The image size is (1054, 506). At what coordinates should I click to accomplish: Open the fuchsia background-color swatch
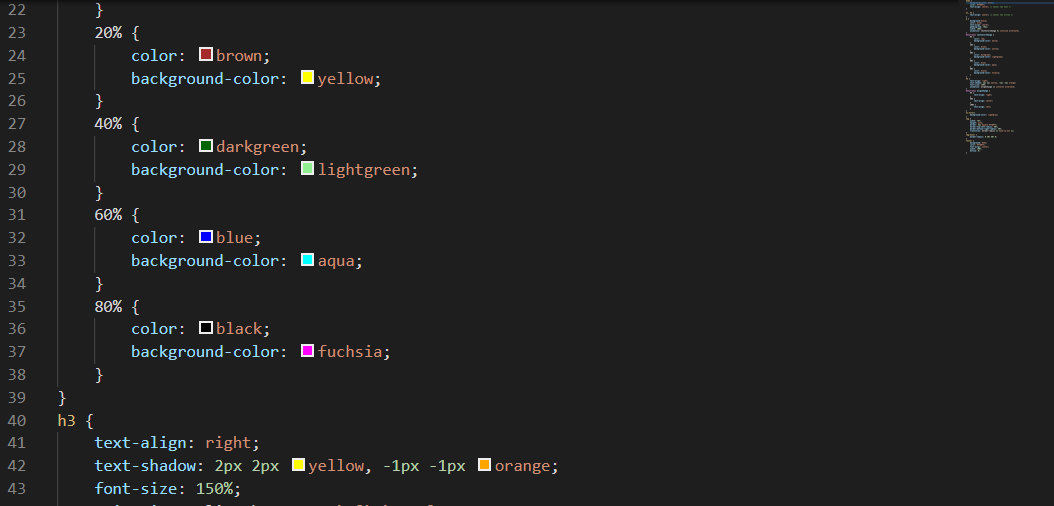307,351
